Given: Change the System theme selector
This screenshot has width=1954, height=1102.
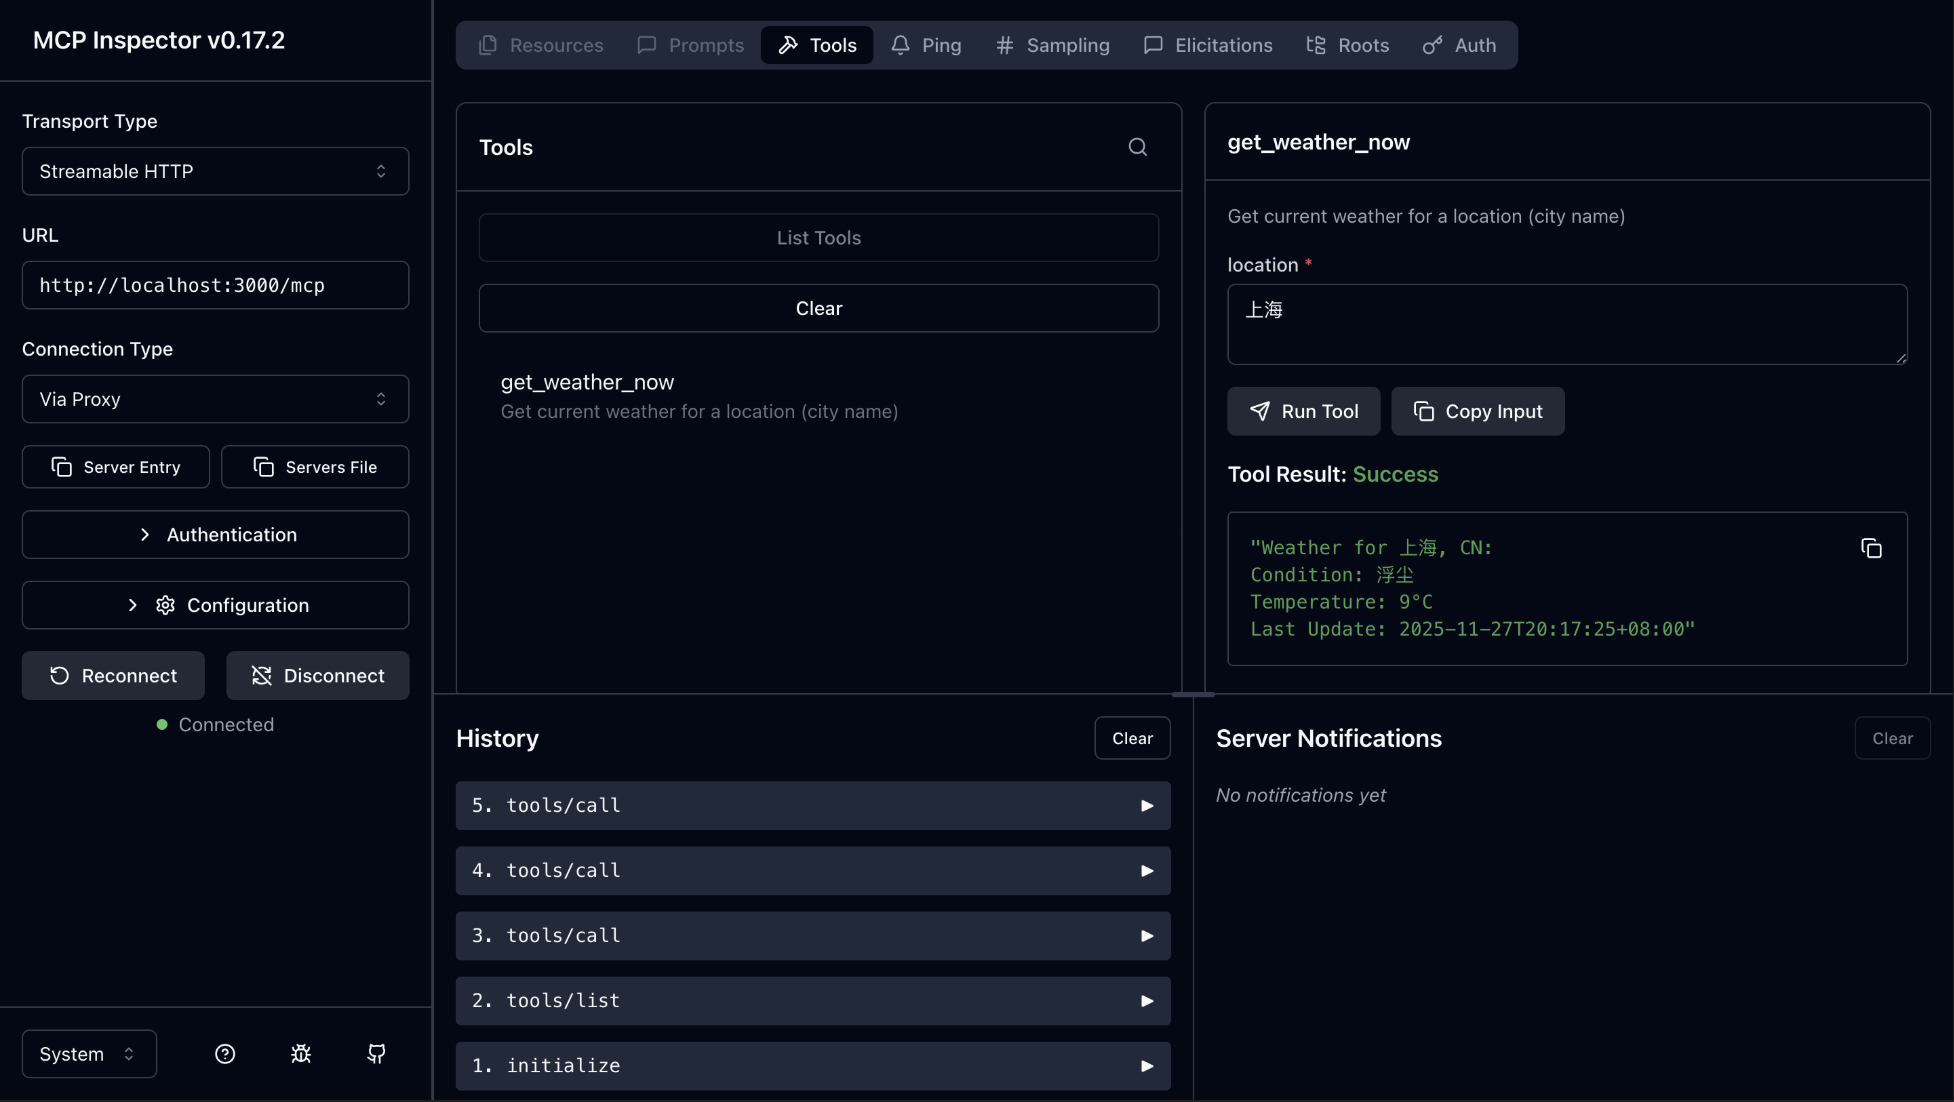Looking at the screenshot, I should click(89, 1054).
